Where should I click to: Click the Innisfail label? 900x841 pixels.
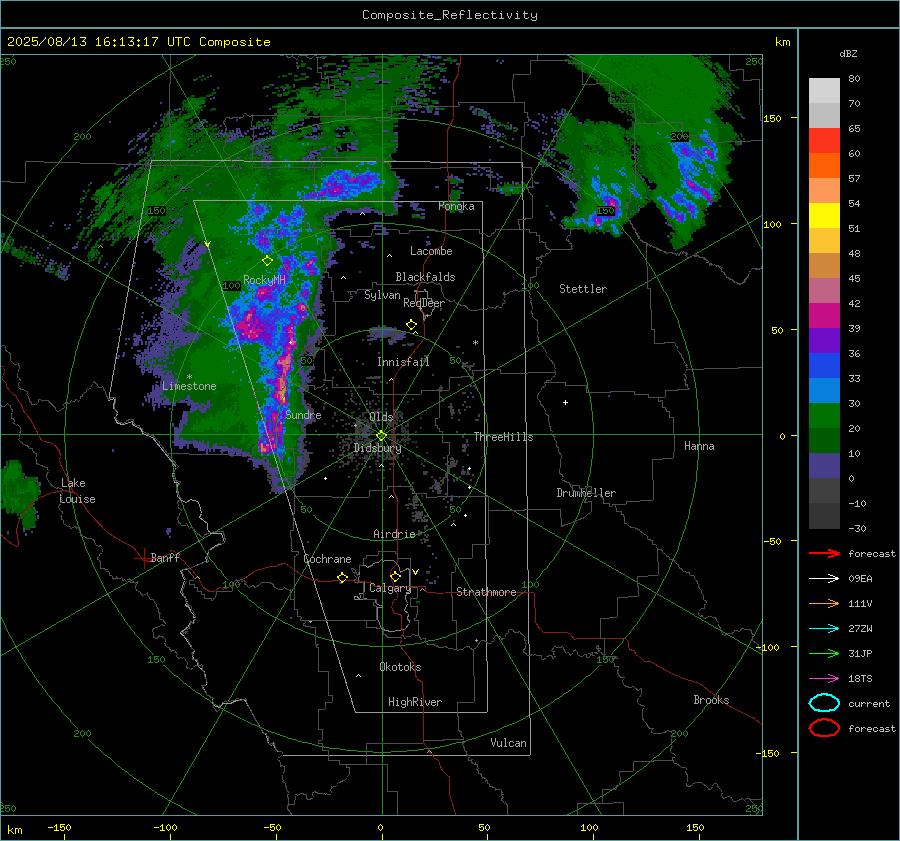403,362
